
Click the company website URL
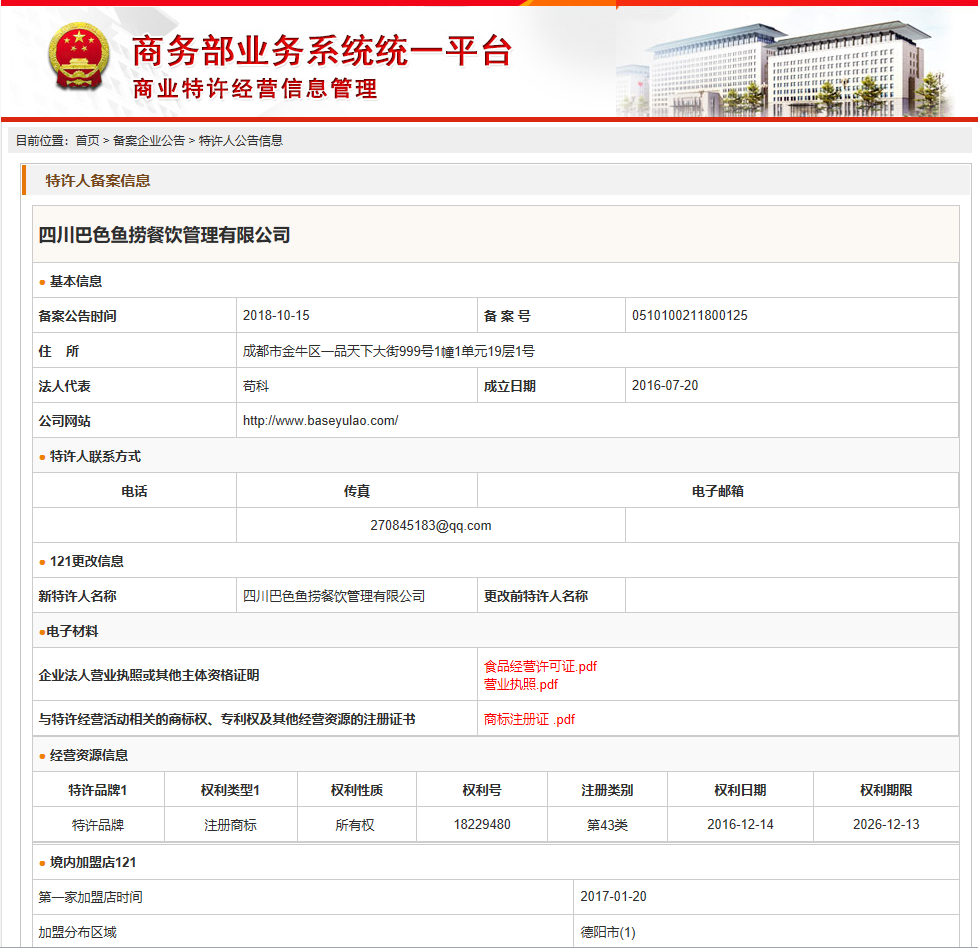coord(320,421)
